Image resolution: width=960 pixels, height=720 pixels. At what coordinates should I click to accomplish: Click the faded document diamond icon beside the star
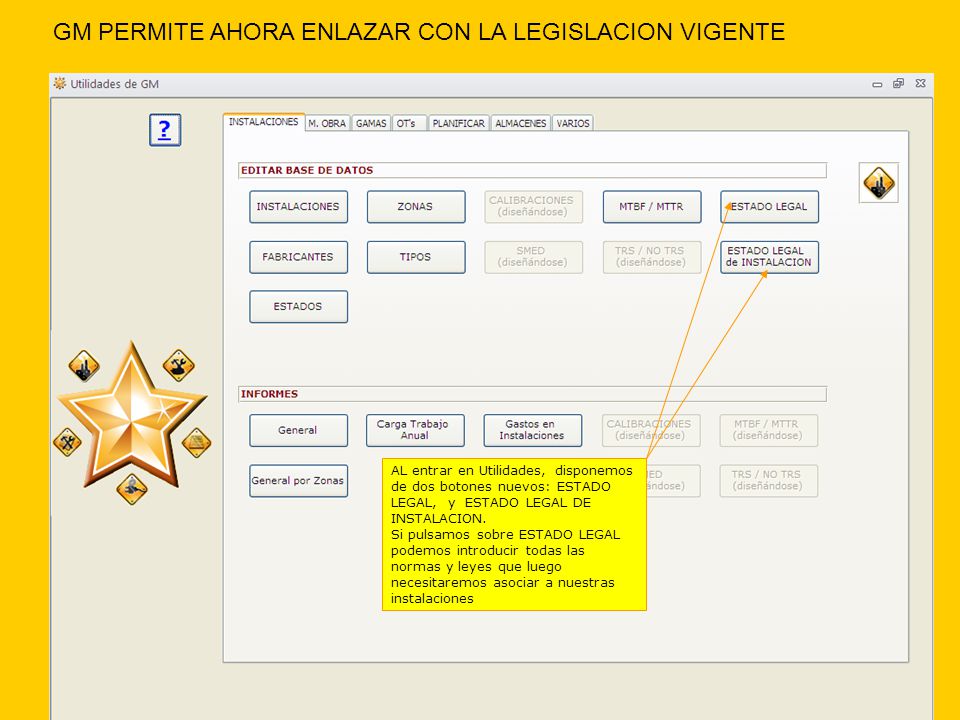click(x=197, y=443)
